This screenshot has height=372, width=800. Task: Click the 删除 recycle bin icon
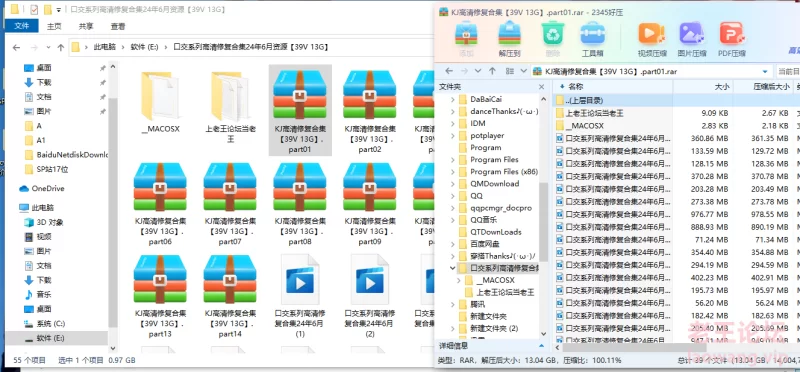[553, 34]
